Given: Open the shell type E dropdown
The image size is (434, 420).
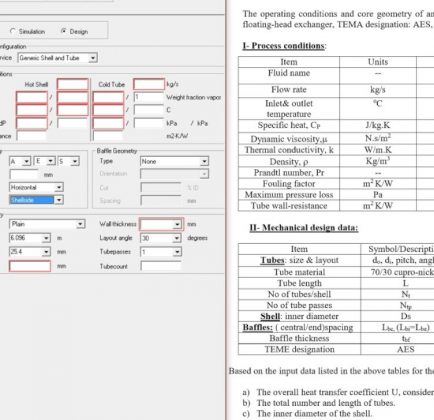Looking at the screenshot, I should (51, 162).
